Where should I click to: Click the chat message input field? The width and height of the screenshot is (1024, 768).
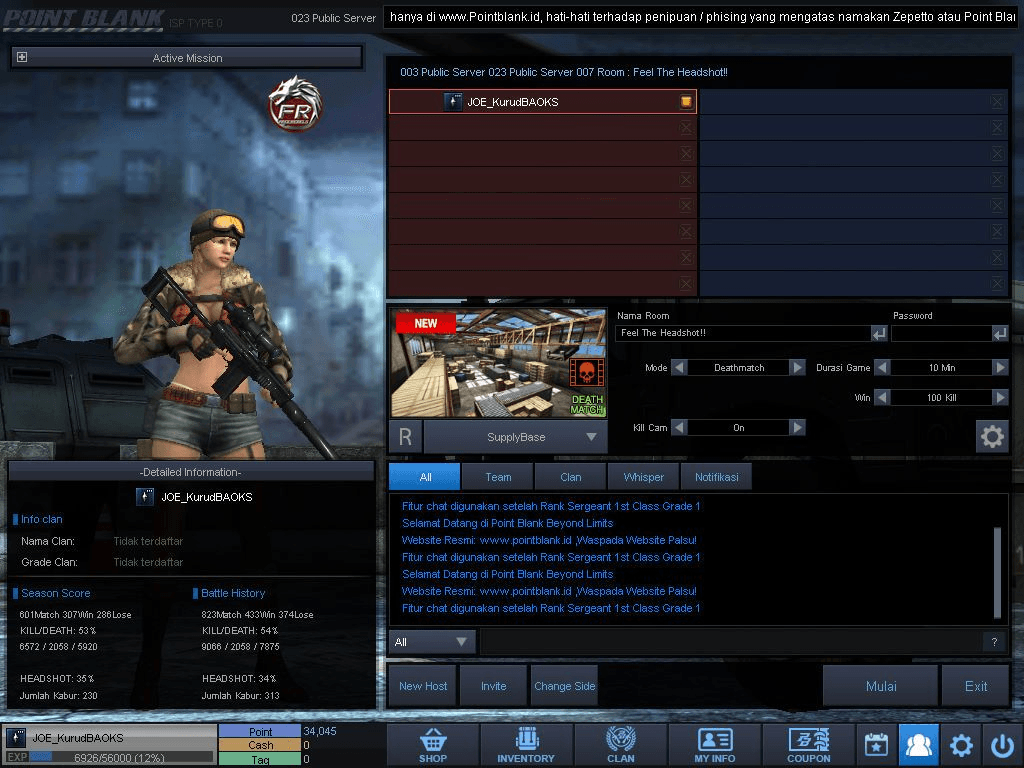[x=731, y=642]
